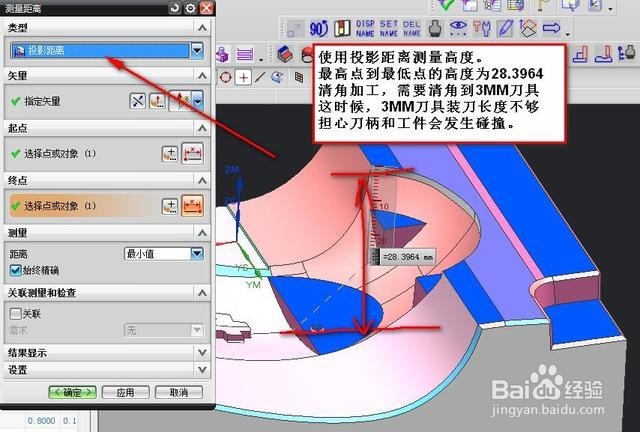The image size is (640, 432).
Task: Click the 应用 button
Action: (125, 392)
